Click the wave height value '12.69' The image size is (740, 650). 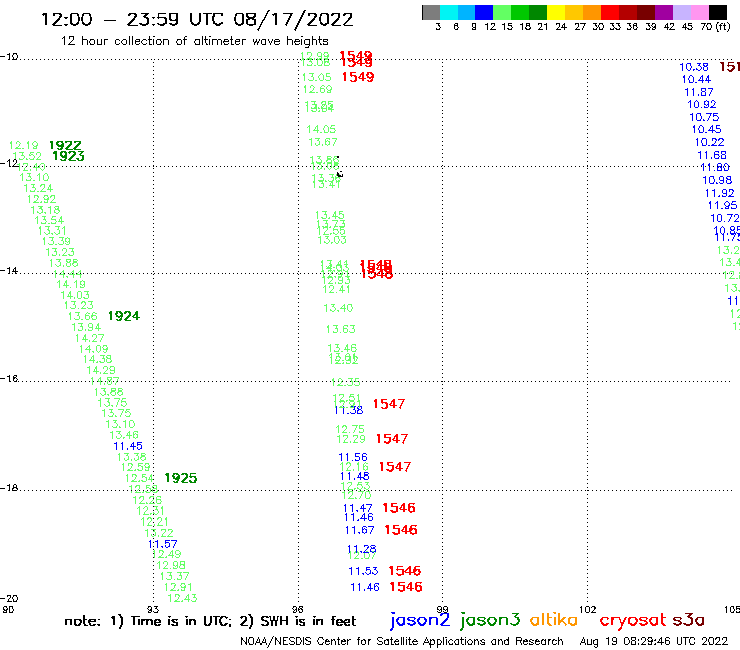[318, 89]
